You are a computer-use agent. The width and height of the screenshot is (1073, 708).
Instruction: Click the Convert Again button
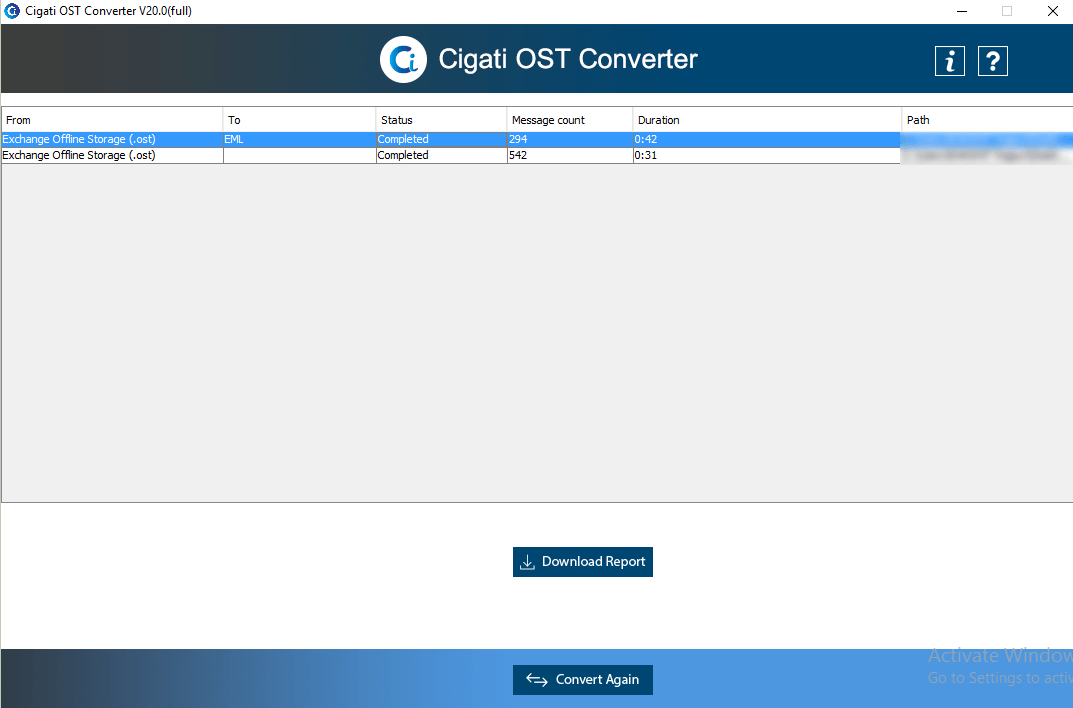583,680
